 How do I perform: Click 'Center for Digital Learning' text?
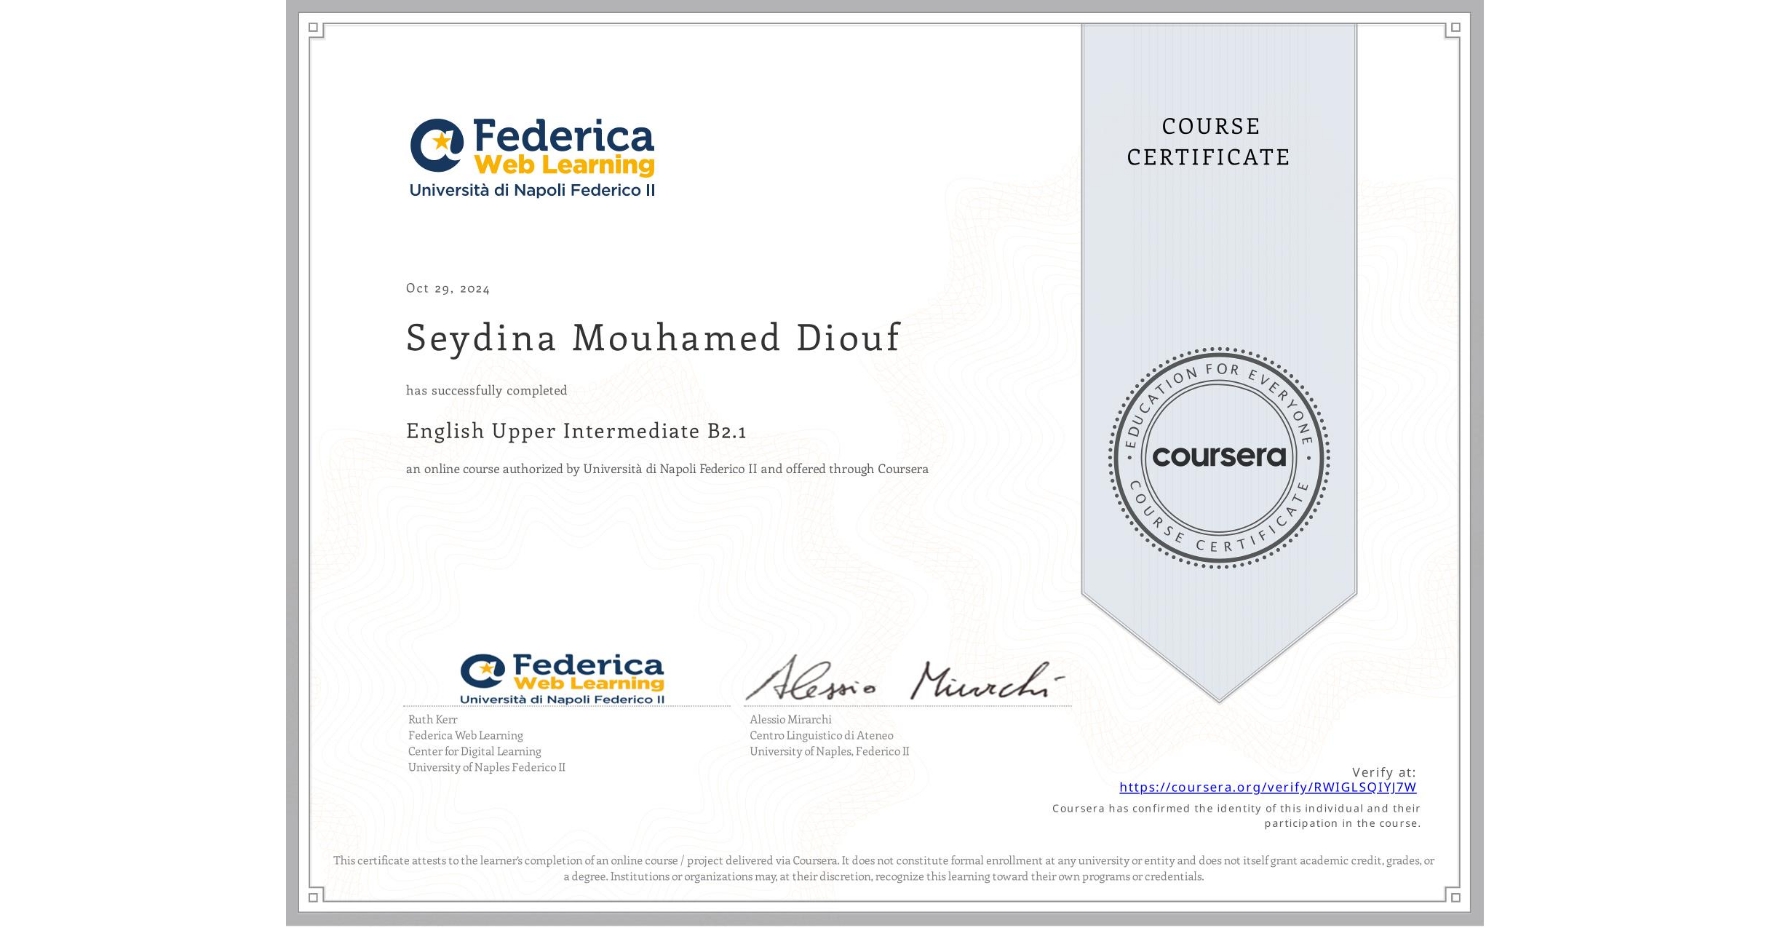coord(474,752)
